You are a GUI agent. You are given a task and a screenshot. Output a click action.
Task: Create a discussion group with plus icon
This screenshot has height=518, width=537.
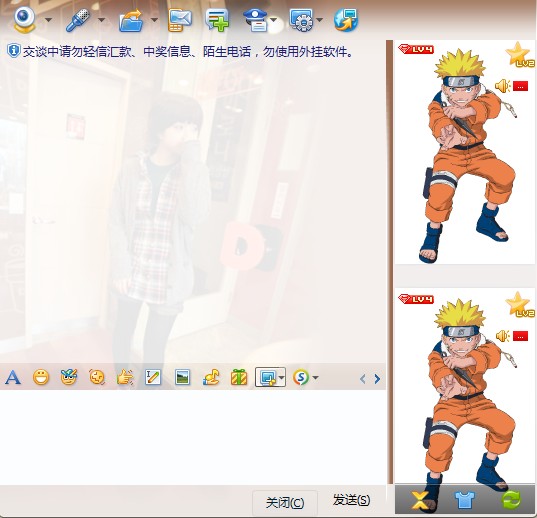pos(217,20)
